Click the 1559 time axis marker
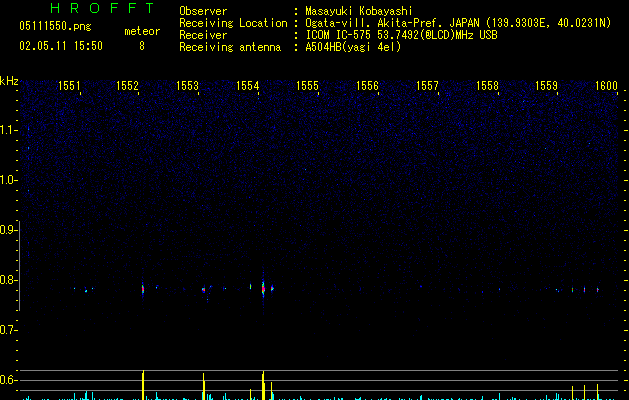Viewport: 629px width, 400px height. coord(546,86)
